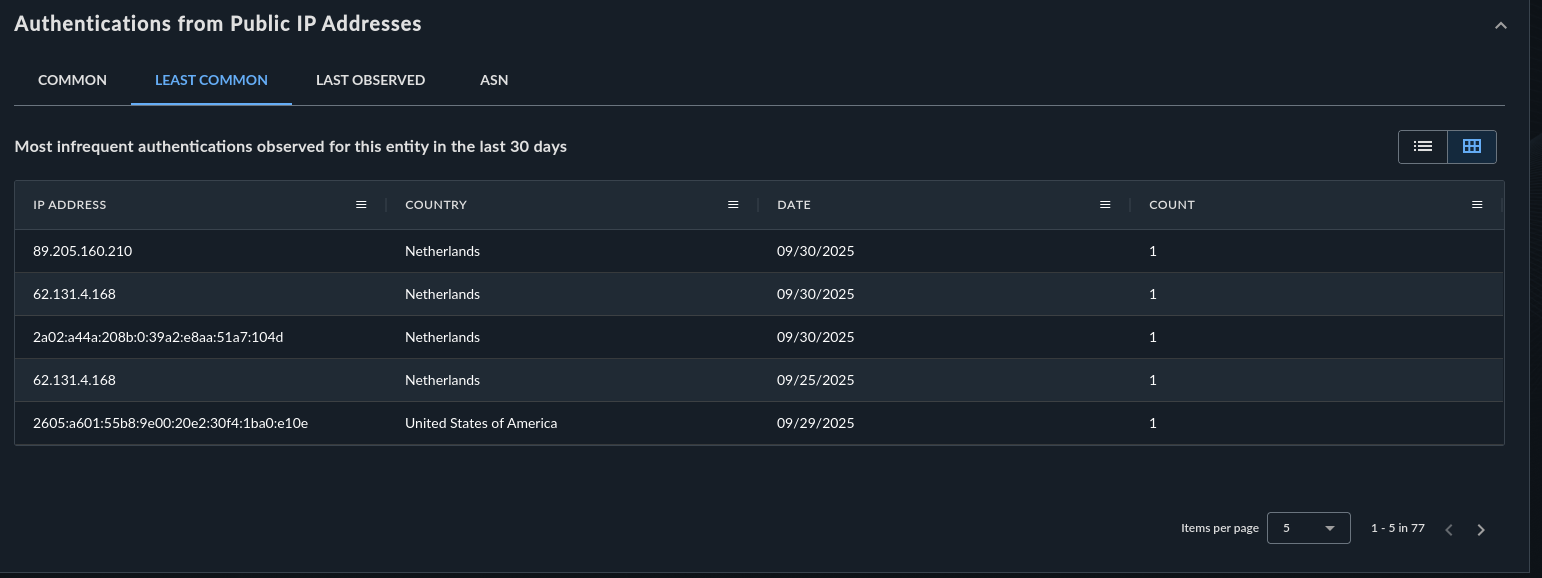Open Date column menu icon
Viewport: 1542px width, 578px height.
coord(1105,205)
